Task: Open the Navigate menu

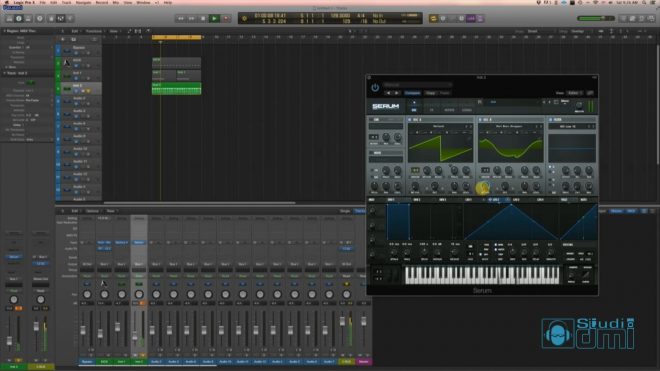Action: [x=83, y=3]
